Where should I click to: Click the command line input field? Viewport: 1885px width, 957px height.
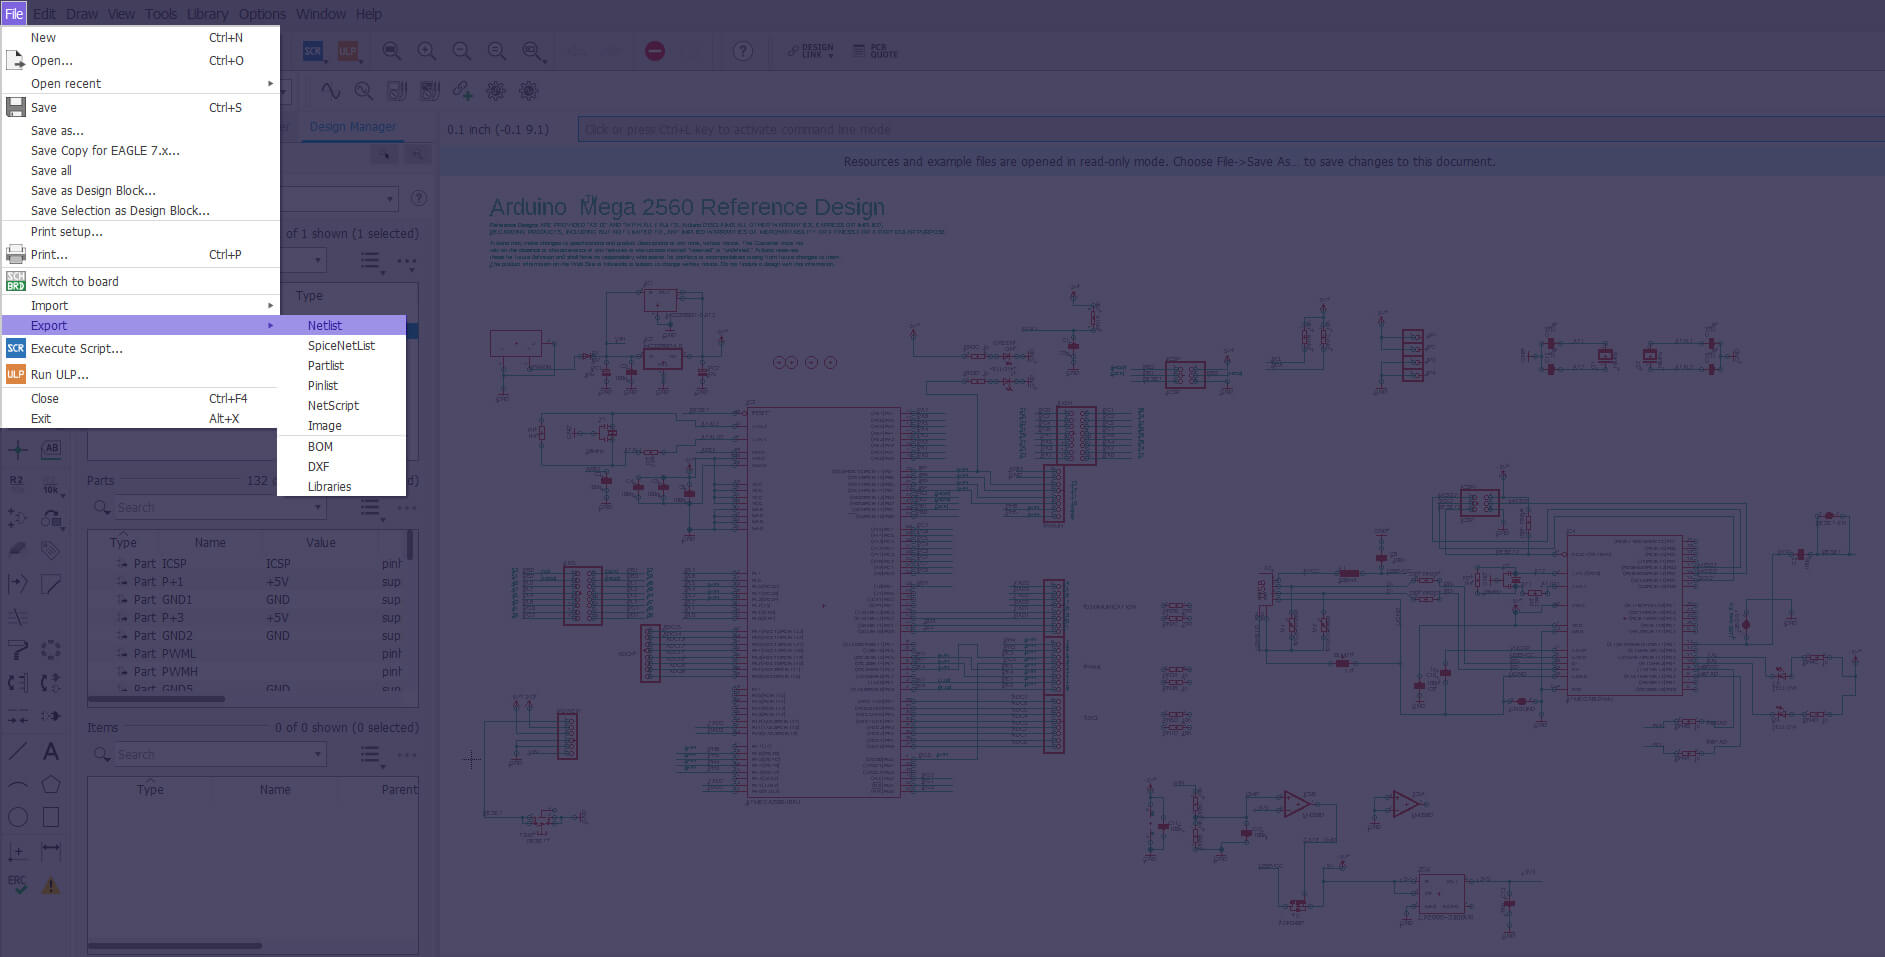(1231, 129)
